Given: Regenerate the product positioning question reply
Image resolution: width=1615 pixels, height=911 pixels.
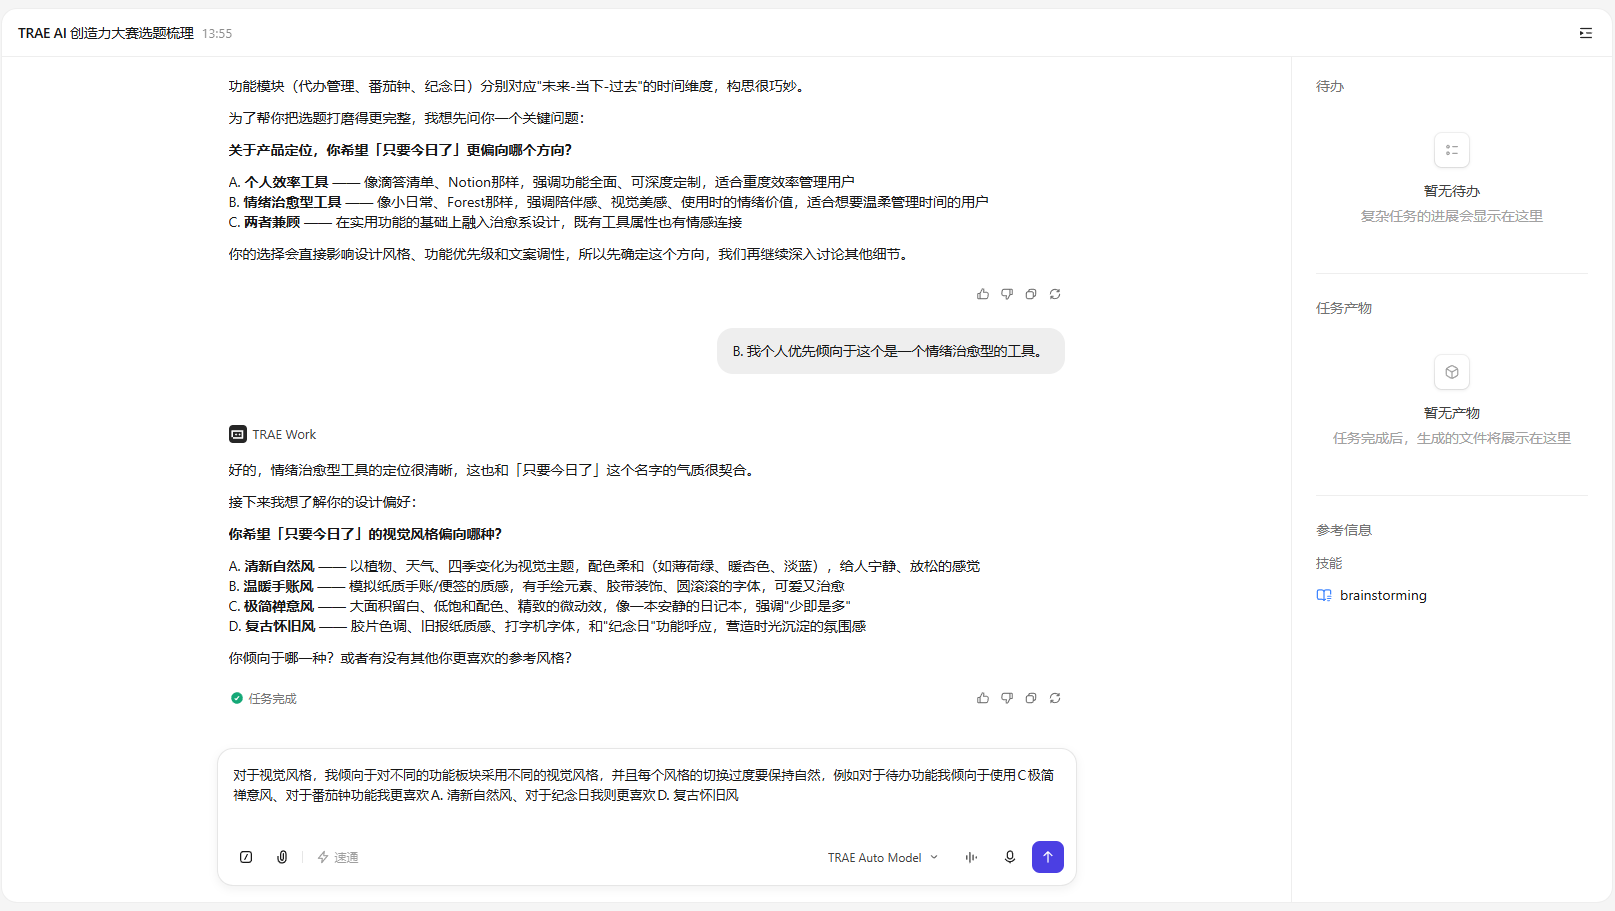Looking at the screenshot, I should point(1055,294).
